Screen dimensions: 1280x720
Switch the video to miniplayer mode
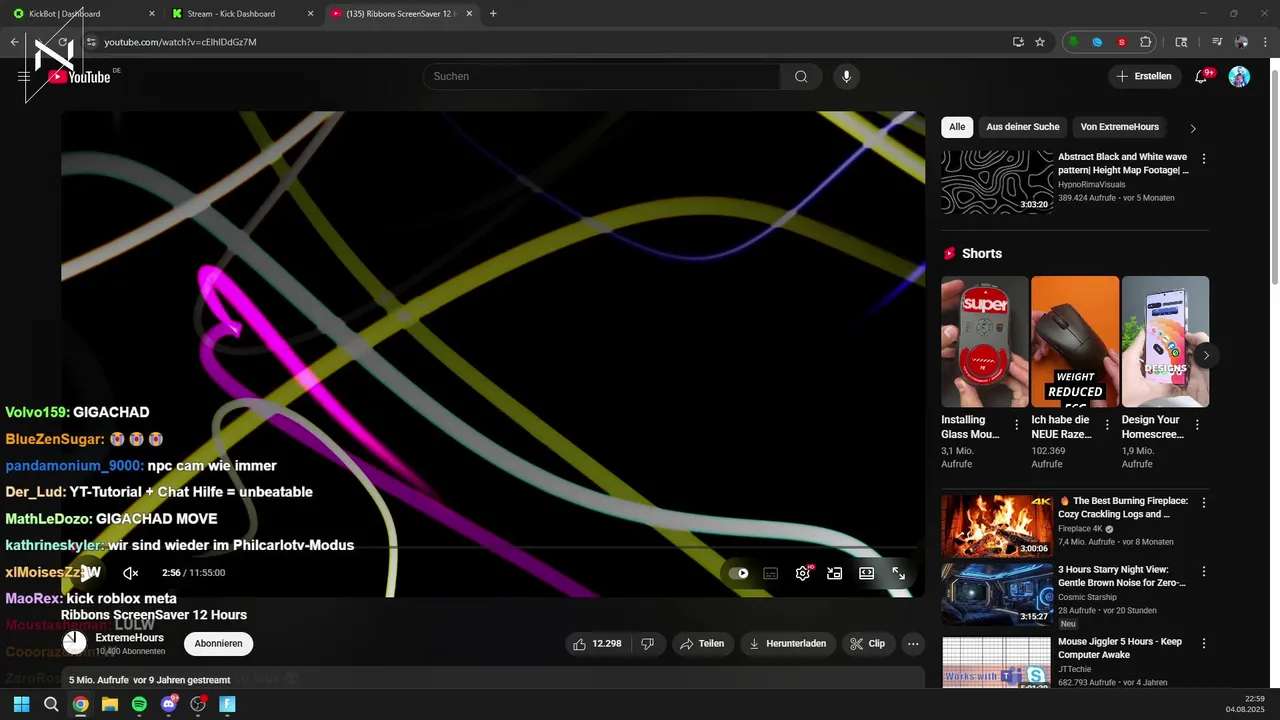pyautogui.click(x=834, y=573)
